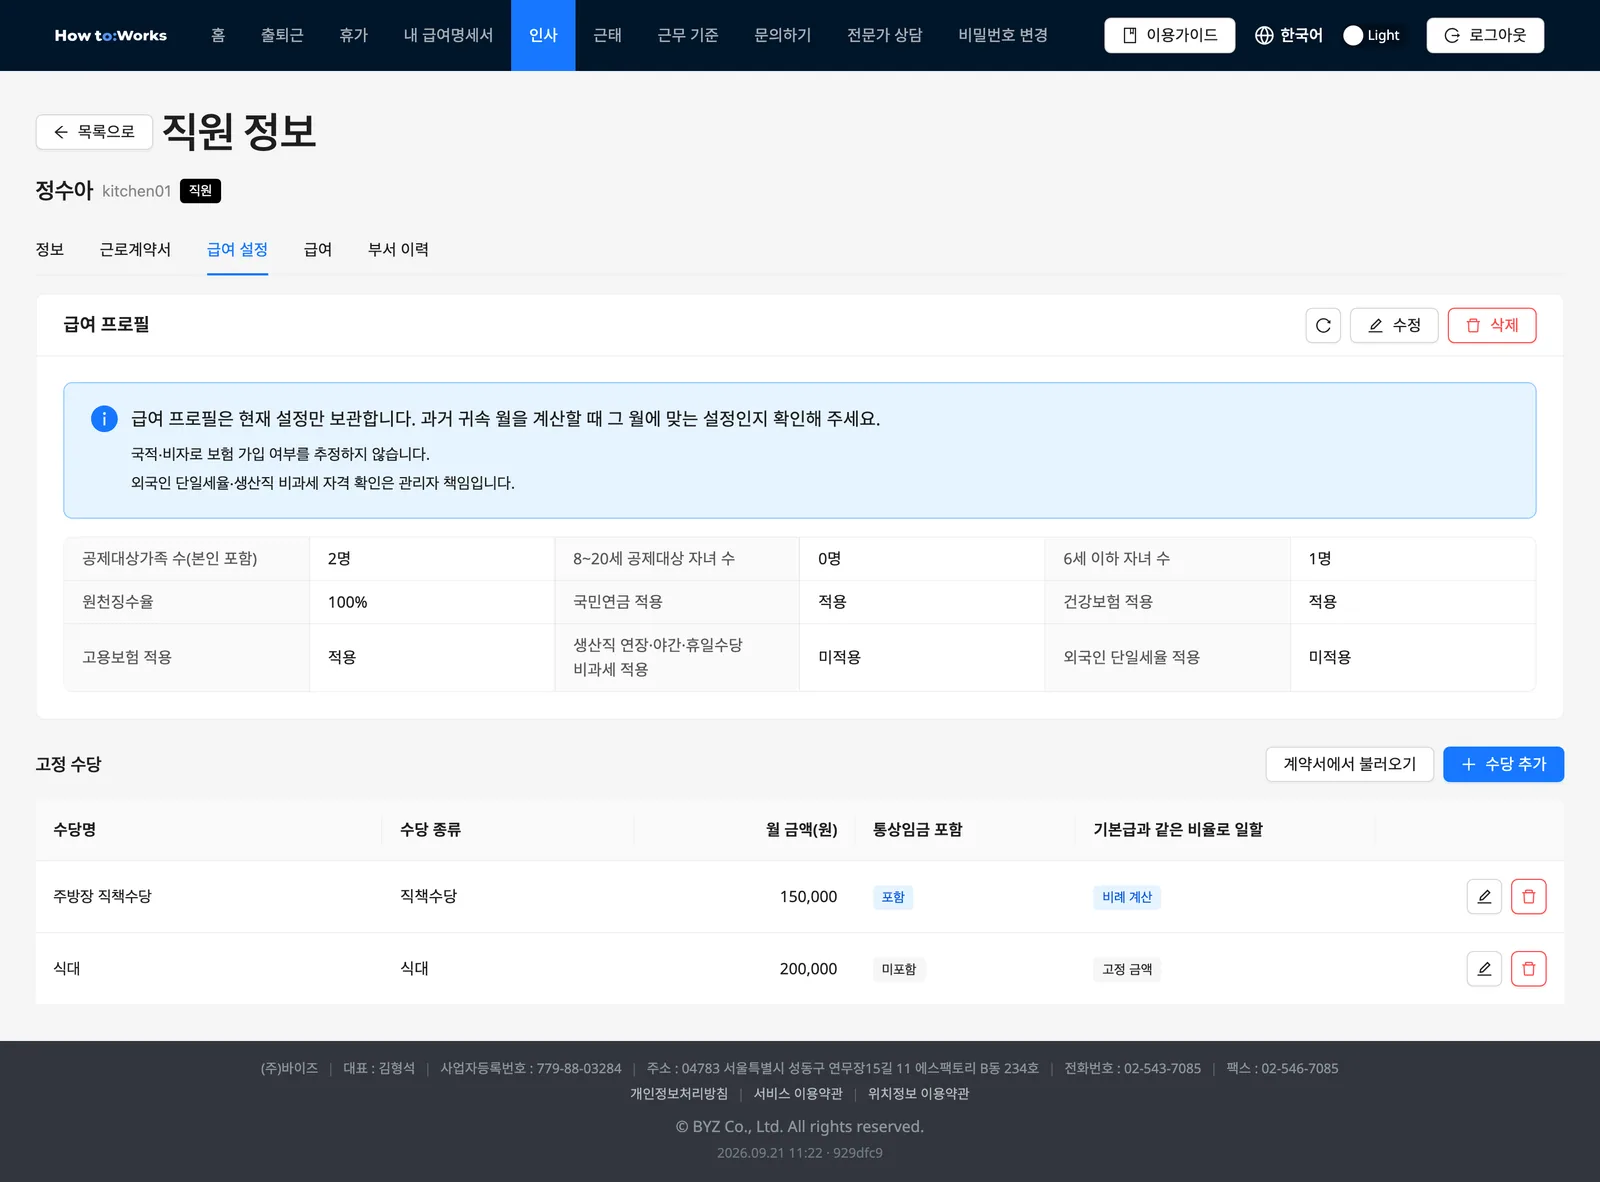
Task: Click the 150,000 amount value
Action: click(808, 897)
